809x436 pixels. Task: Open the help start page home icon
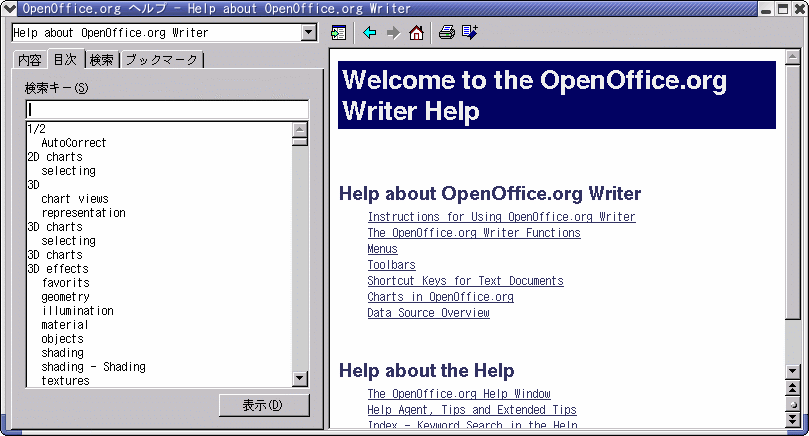coord(416,33)
